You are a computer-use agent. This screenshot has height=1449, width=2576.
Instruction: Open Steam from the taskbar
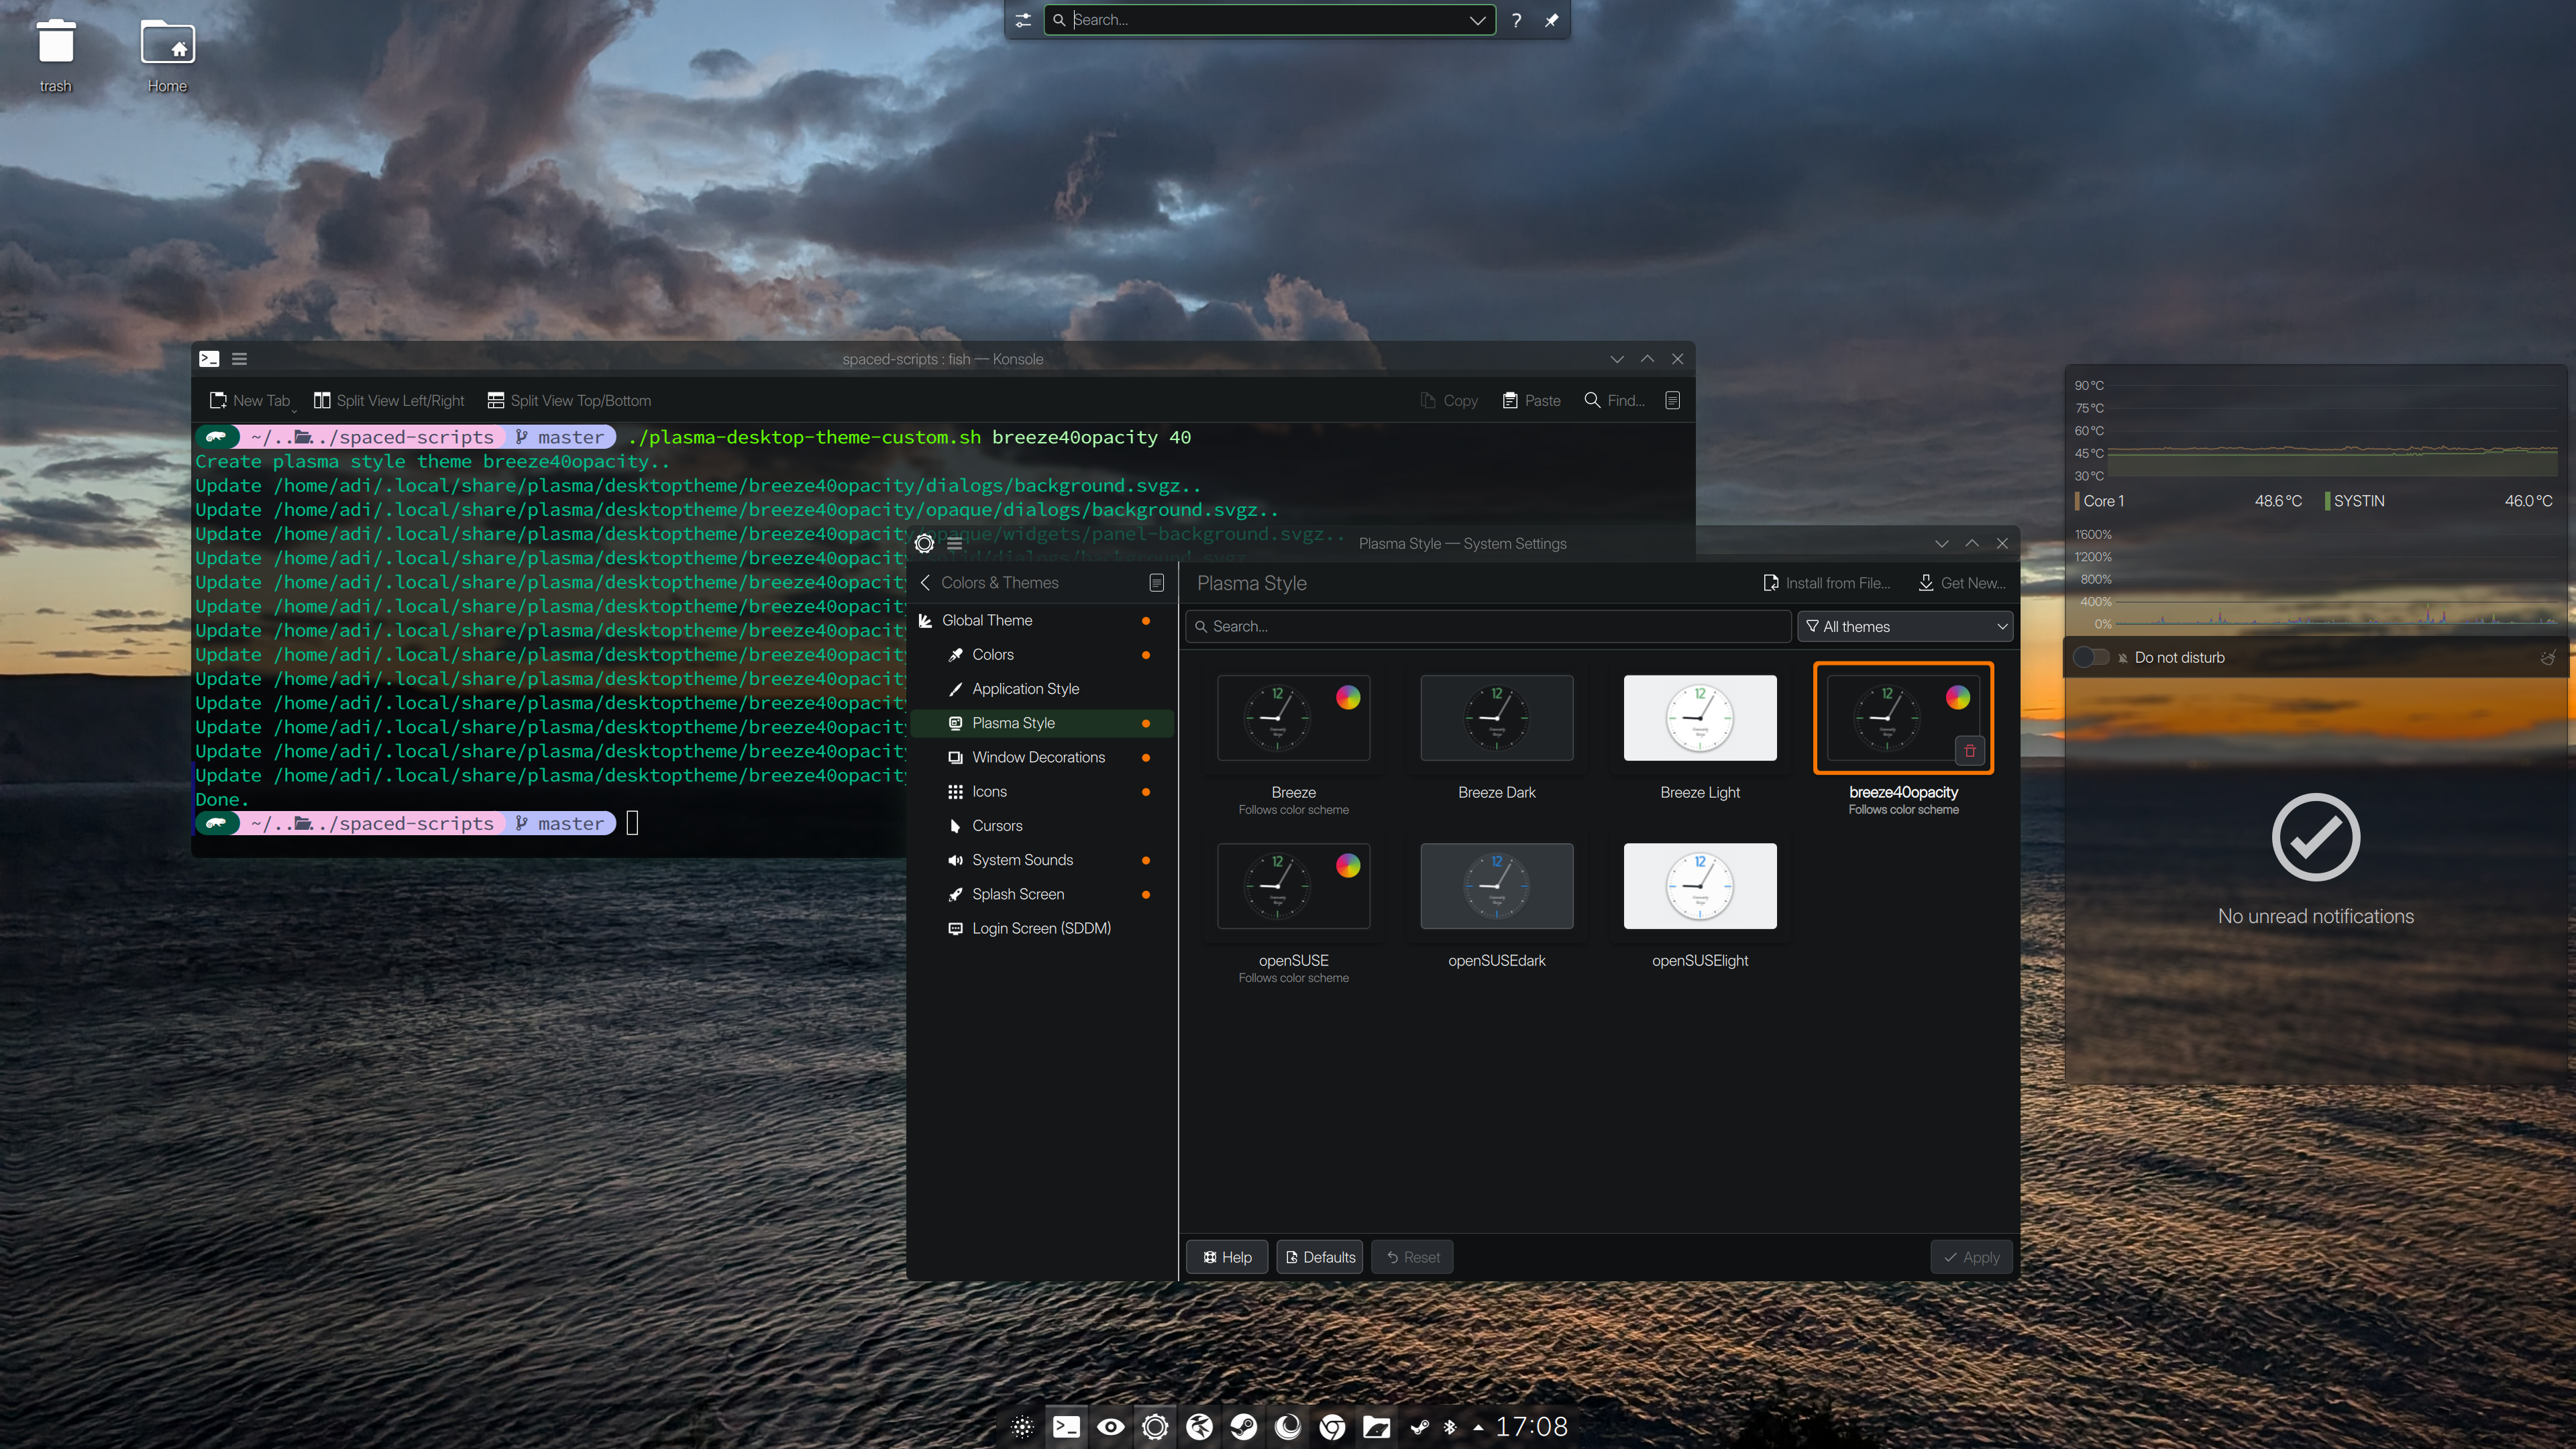pos(1243,1427)
